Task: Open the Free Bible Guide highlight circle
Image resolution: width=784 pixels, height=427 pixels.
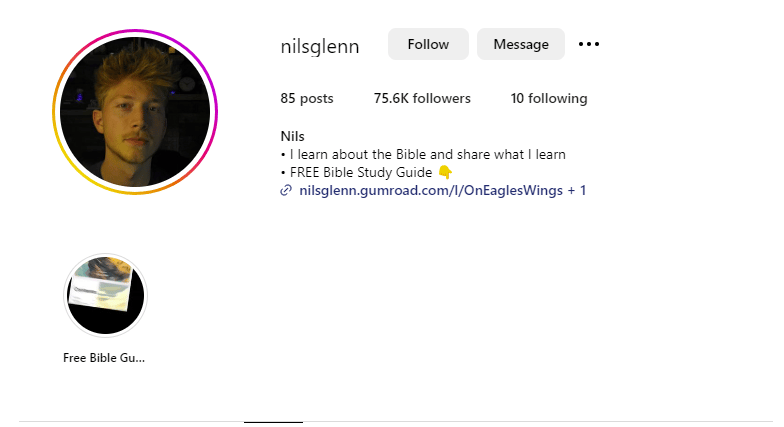Action: pyautogui.click(x=106, y=295)
